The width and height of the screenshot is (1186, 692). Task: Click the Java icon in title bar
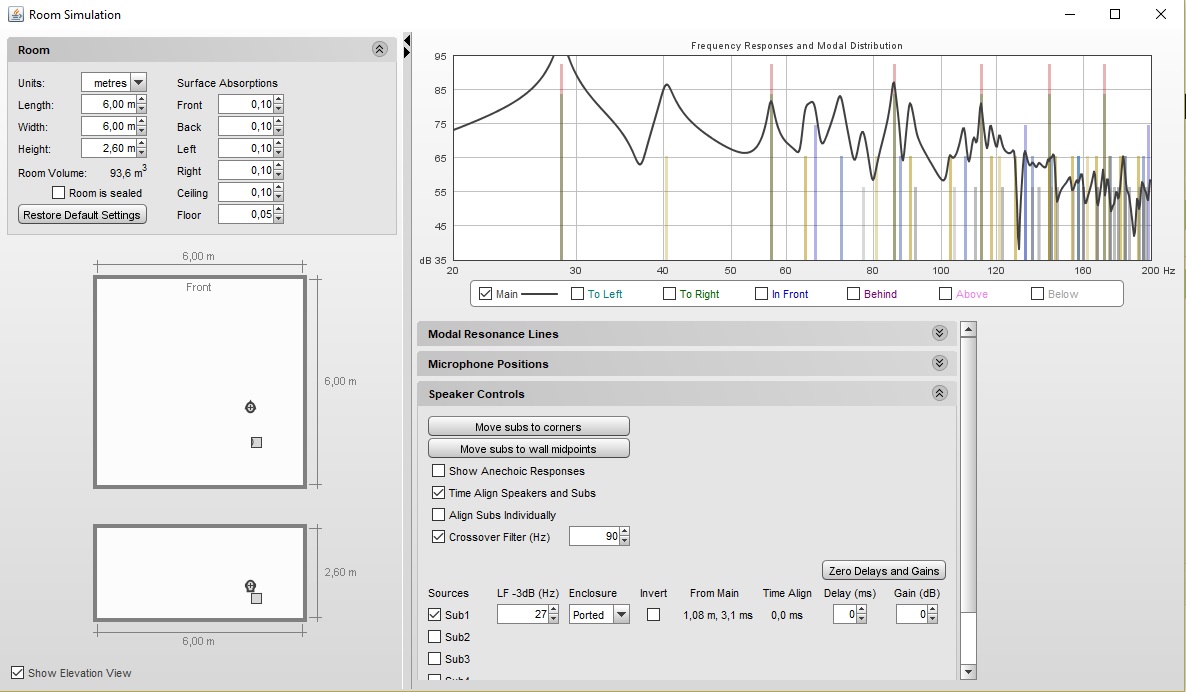point(15,14)
